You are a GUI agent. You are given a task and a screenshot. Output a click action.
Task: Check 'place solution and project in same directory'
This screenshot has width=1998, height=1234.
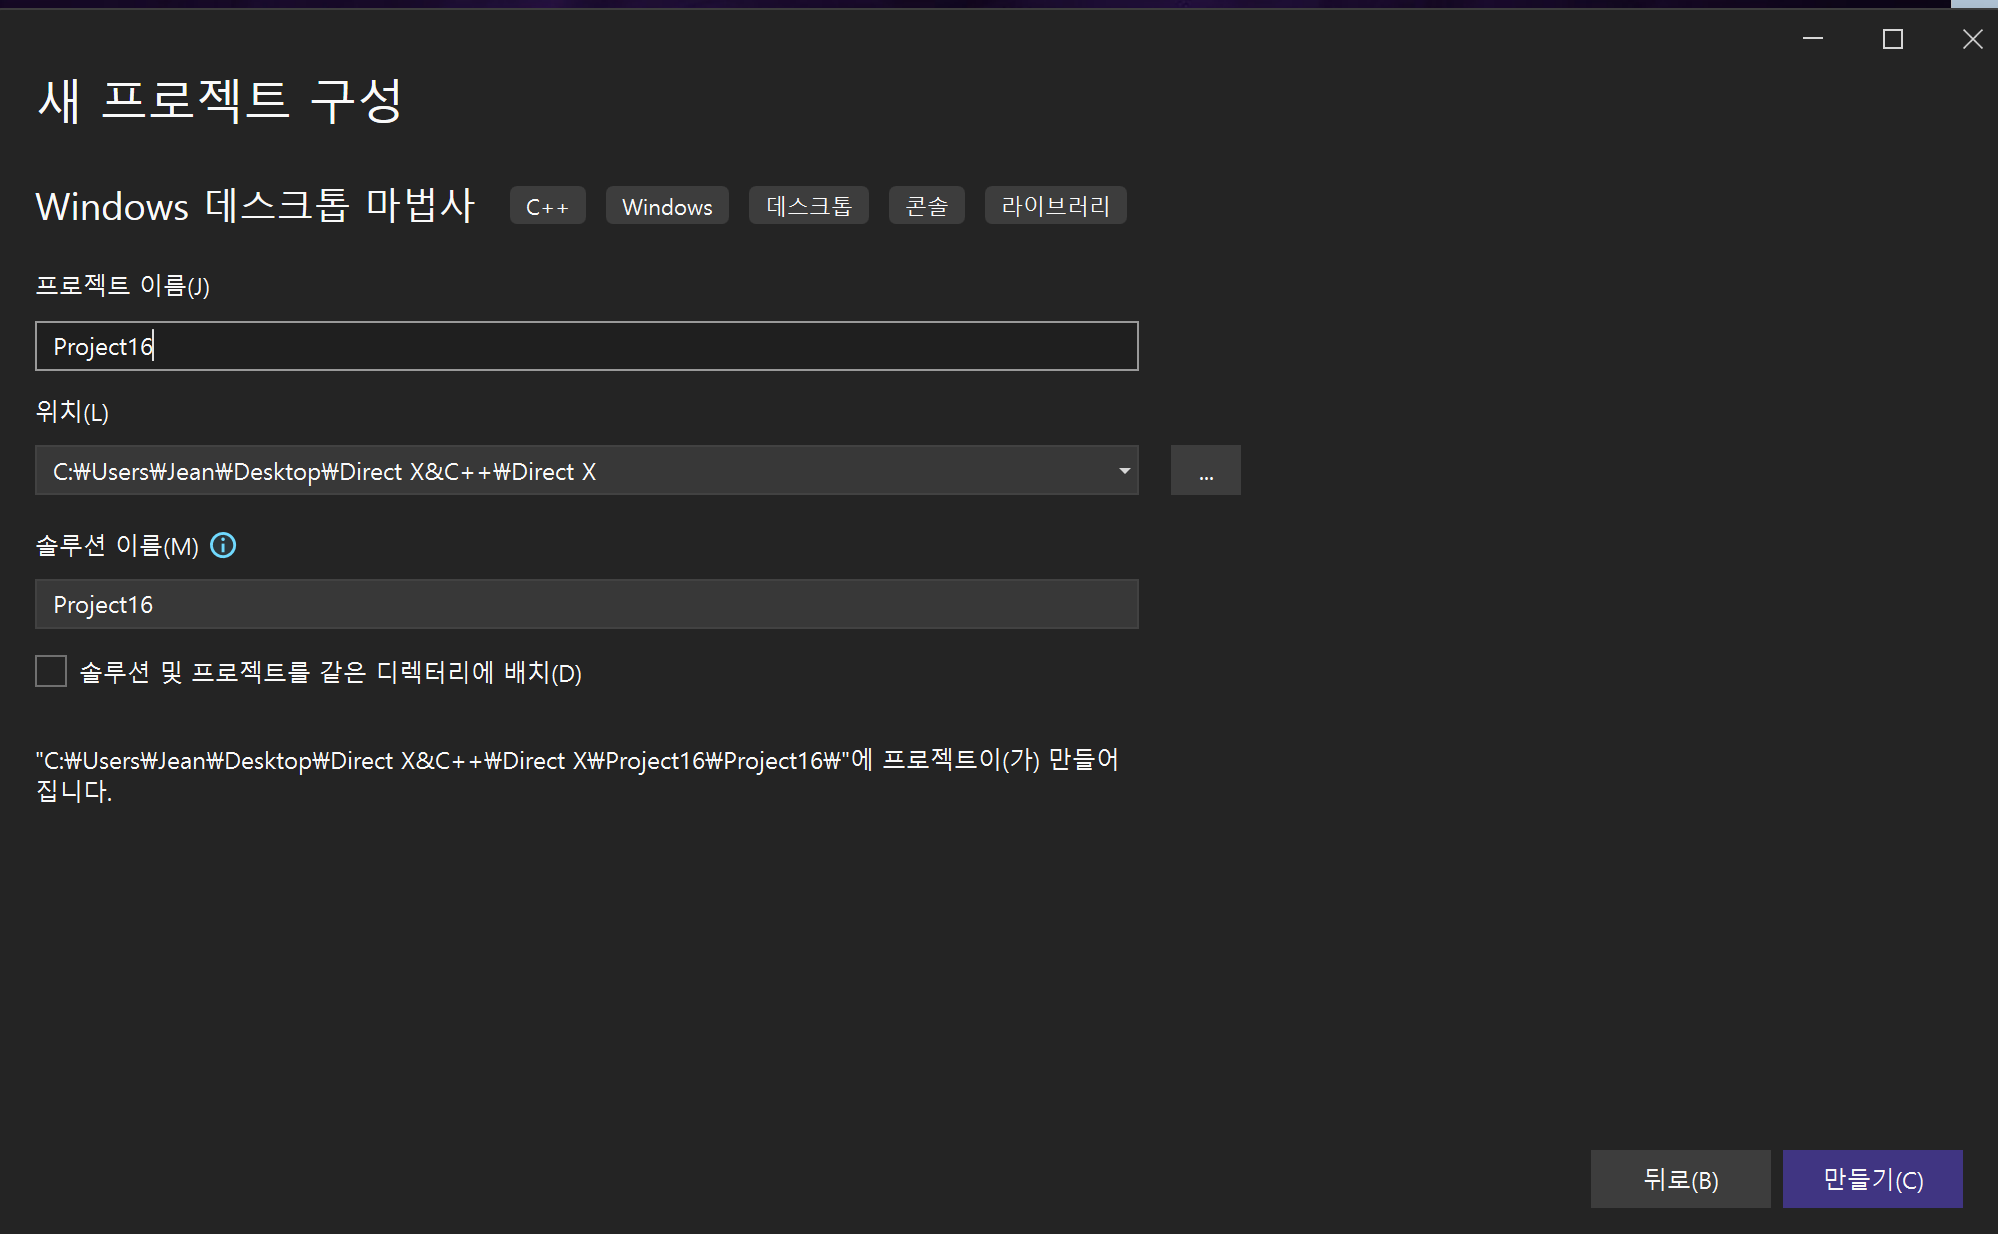[x=51, y=671]
